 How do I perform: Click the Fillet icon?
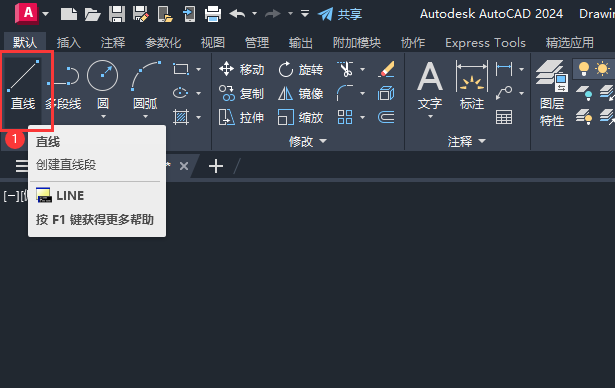click(345, 93)
